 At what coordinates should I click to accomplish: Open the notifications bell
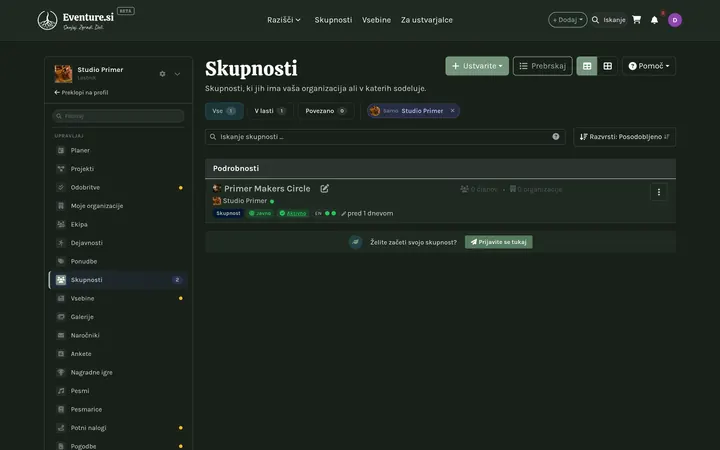pyautogui.click(x=654, y=20)
